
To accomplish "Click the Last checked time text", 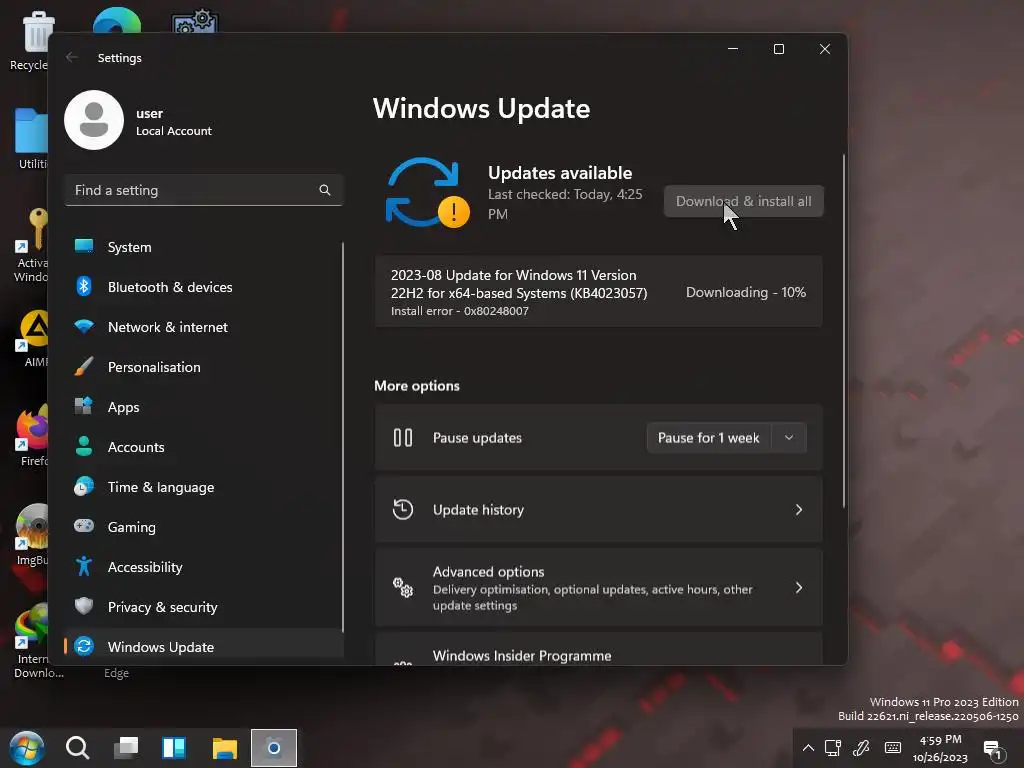I will click(x=565, y=204).
